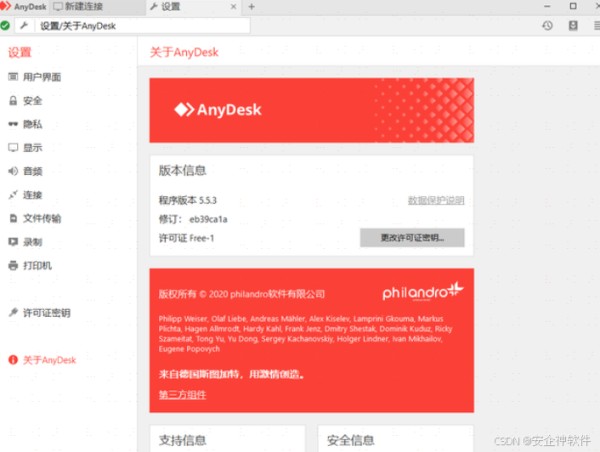Click the 关于AnyDesk page heading
Screen dimensions: 600x452
coord(184,52)
